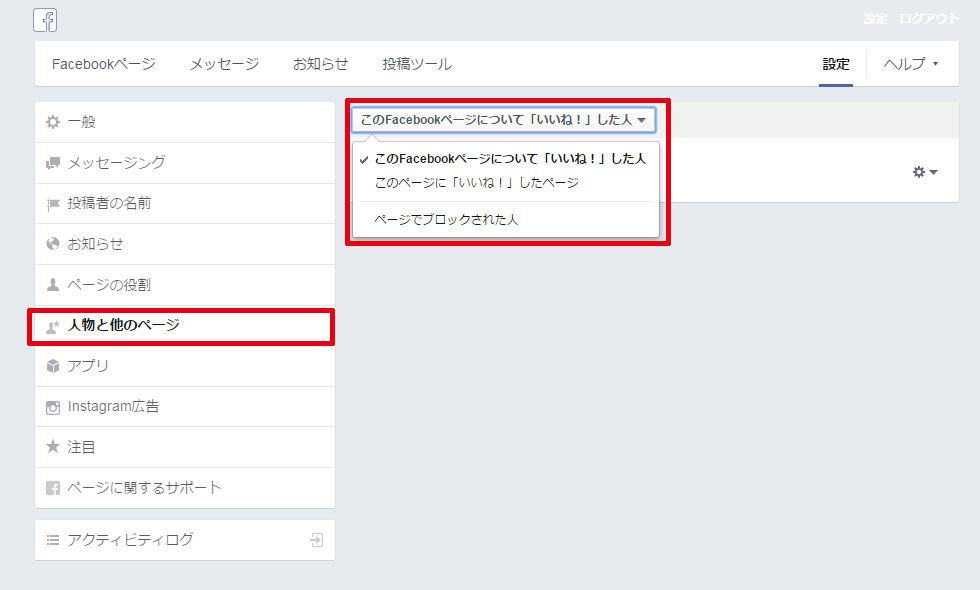Open the gear dropdown on the right panel
980x590 pixels.
[925, 172]
